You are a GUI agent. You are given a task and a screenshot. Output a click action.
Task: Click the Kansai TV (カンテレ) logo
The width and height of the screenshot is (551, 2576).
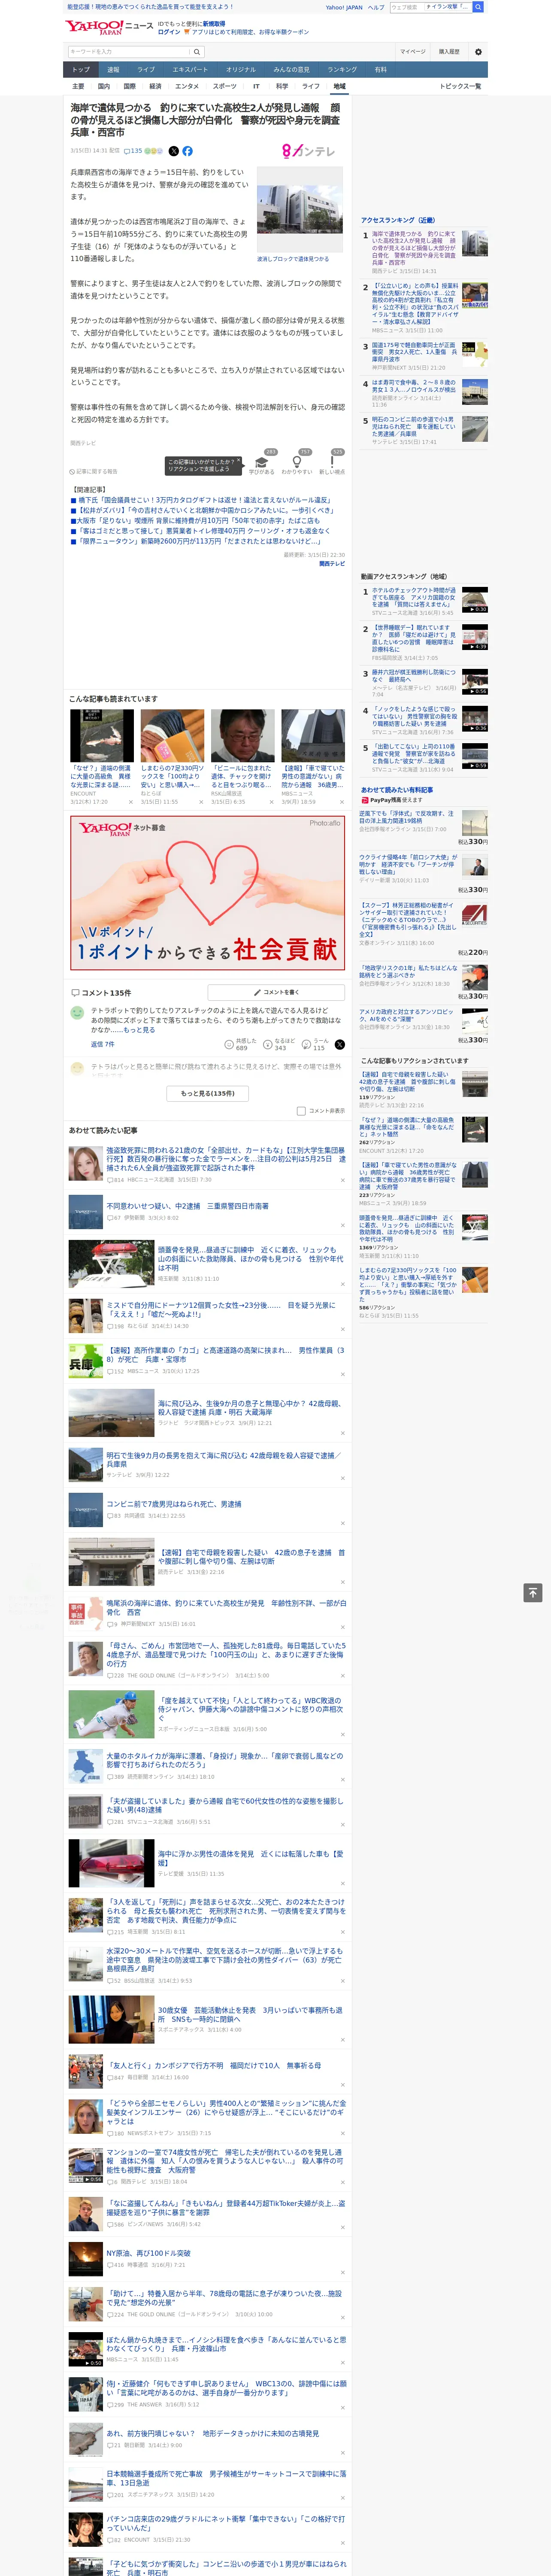[x=308, y=151]
